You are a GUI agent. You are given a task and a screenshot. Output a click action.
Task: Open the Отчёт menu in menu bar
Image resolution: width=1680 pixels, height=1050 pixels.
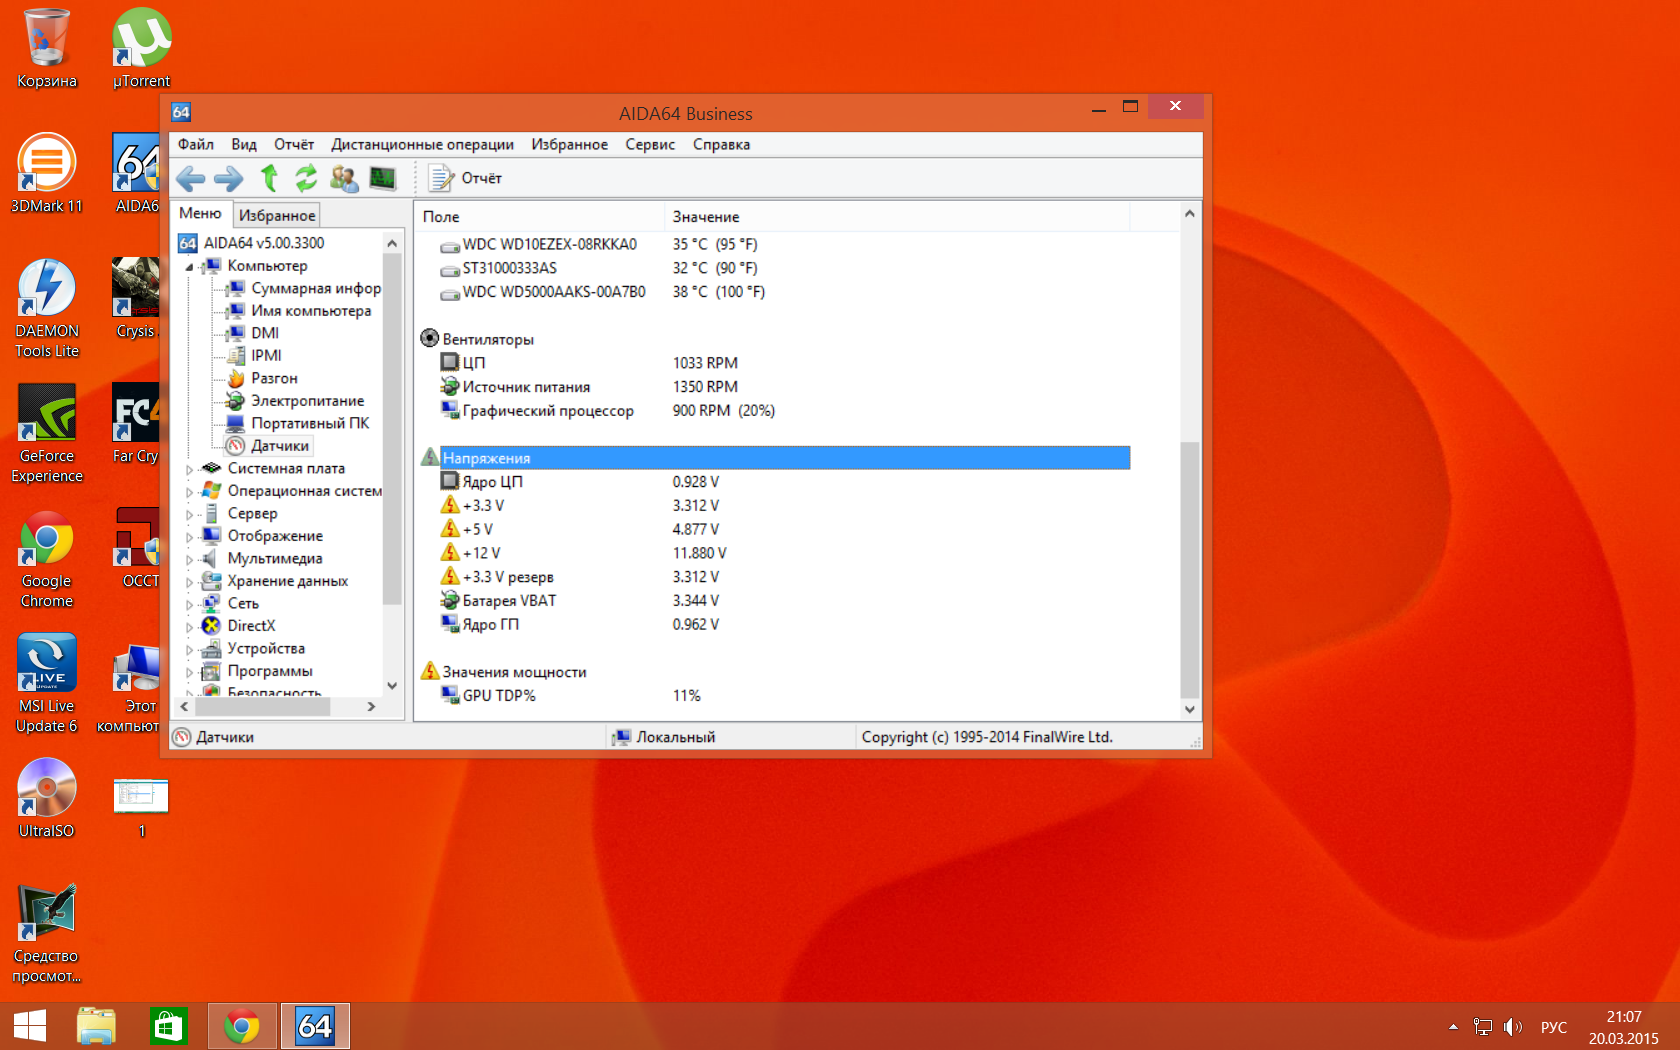coord(294,144)
